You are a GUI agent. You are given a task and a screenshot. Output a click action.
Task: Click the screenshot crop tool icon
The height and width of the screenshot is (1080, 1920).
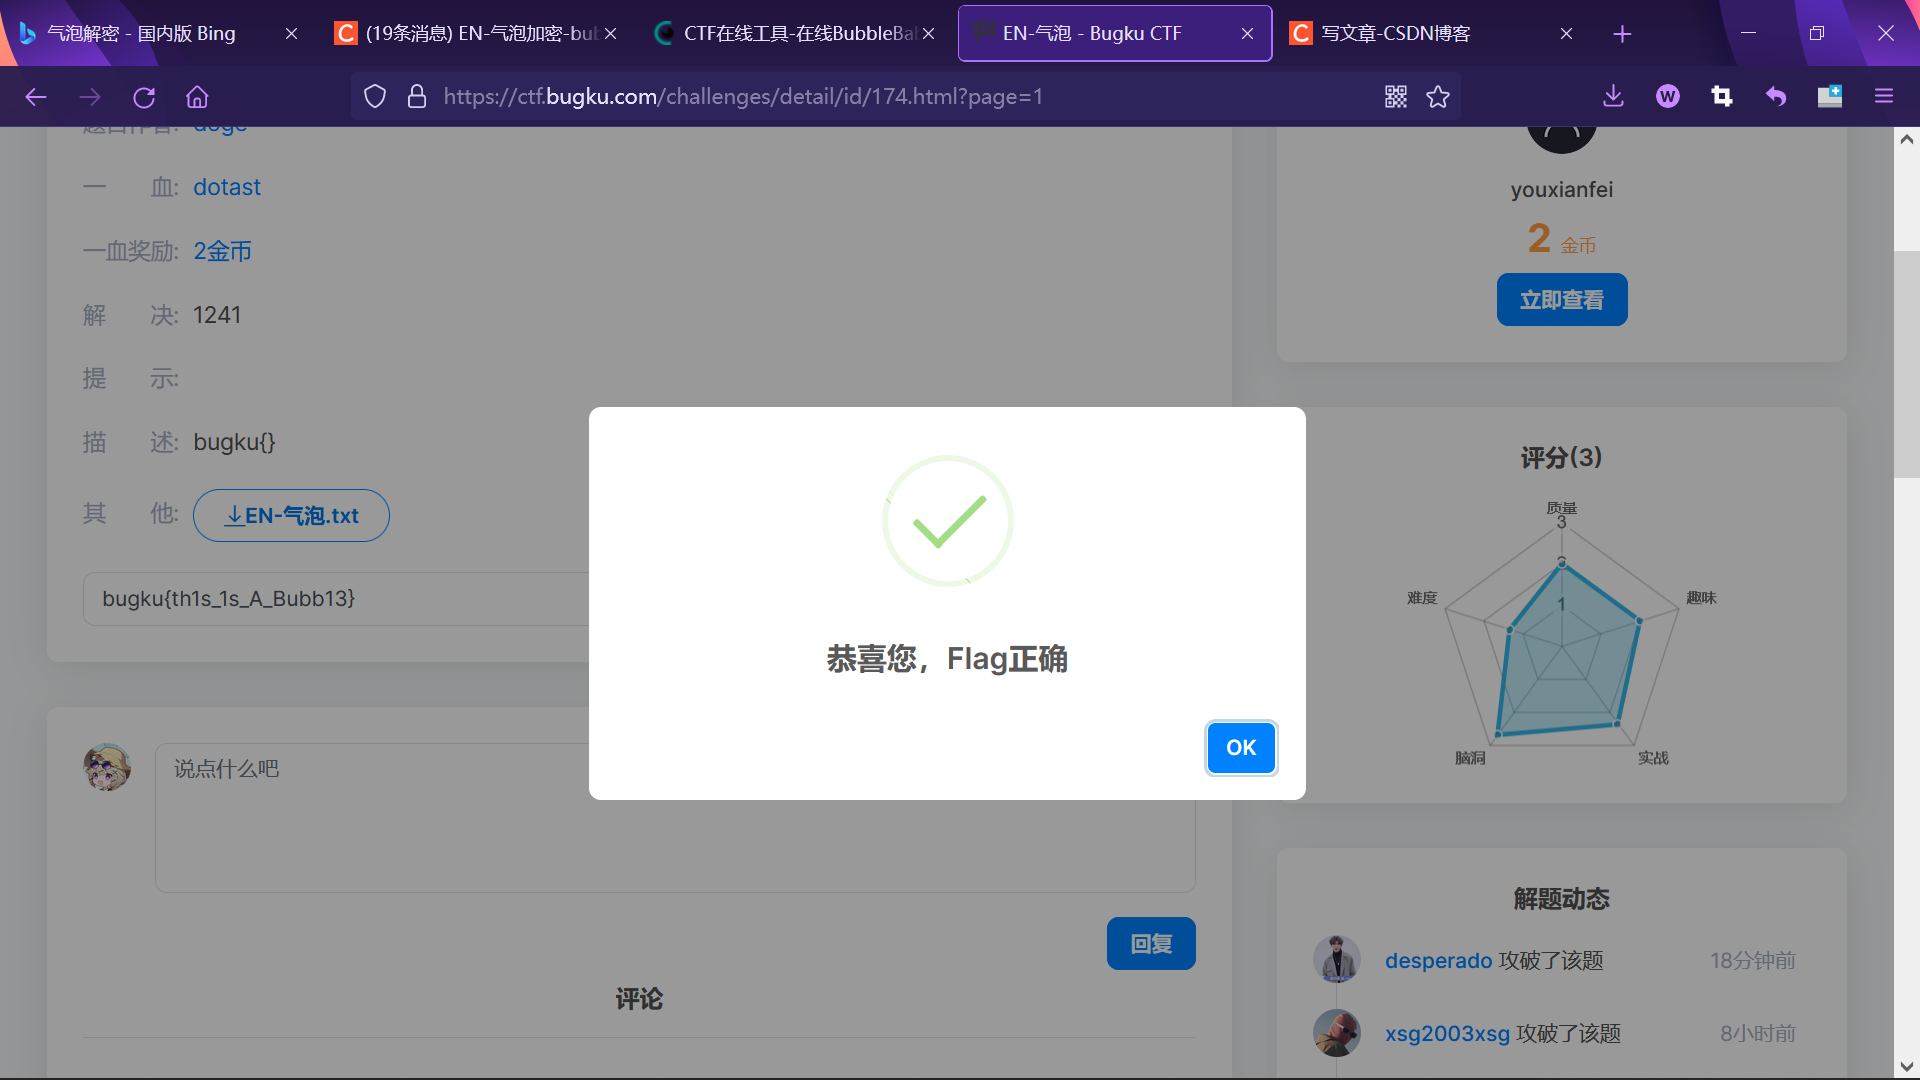tap(1721, 97)
